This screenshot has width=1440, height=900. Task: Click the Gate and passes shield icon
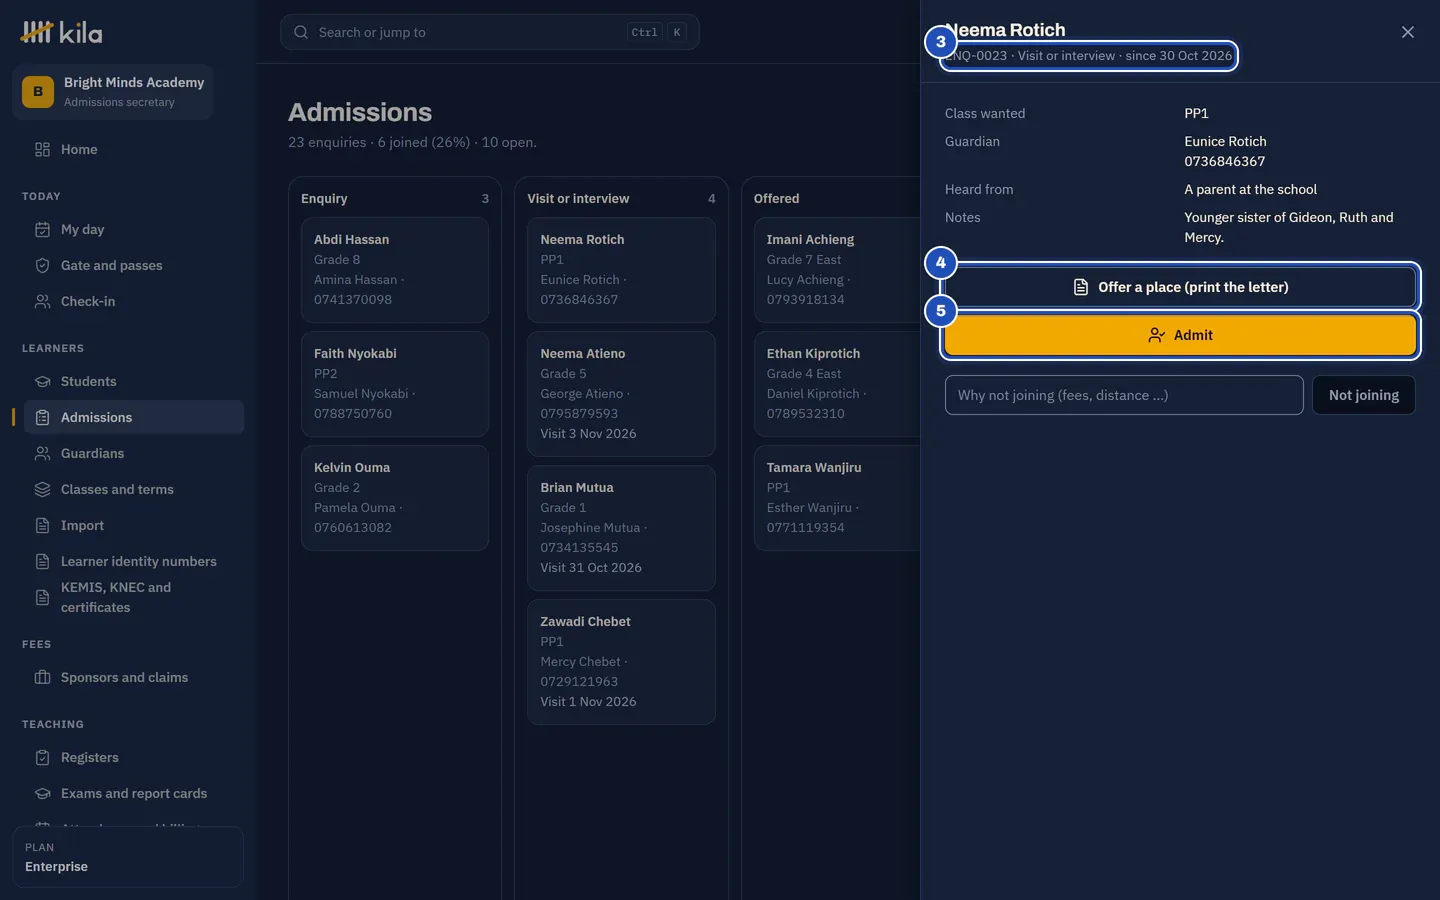coord(42,265)
